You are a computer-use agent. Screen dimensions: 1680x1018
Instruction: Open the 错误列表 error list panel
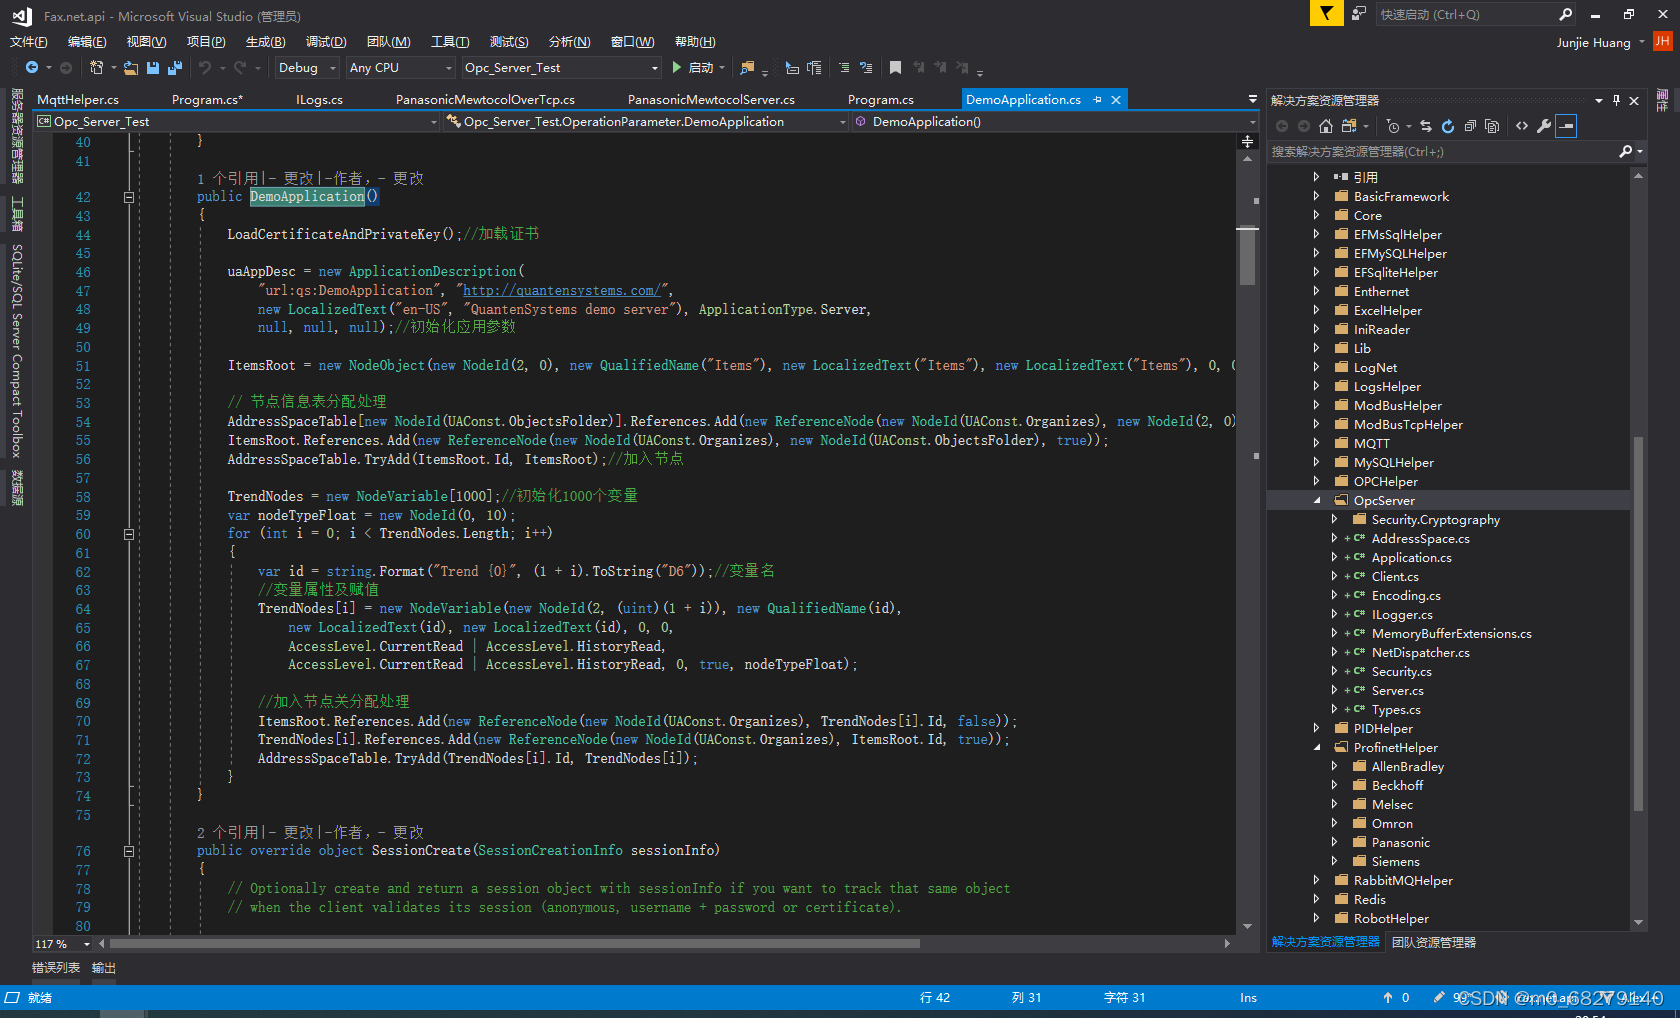point(56,968)
